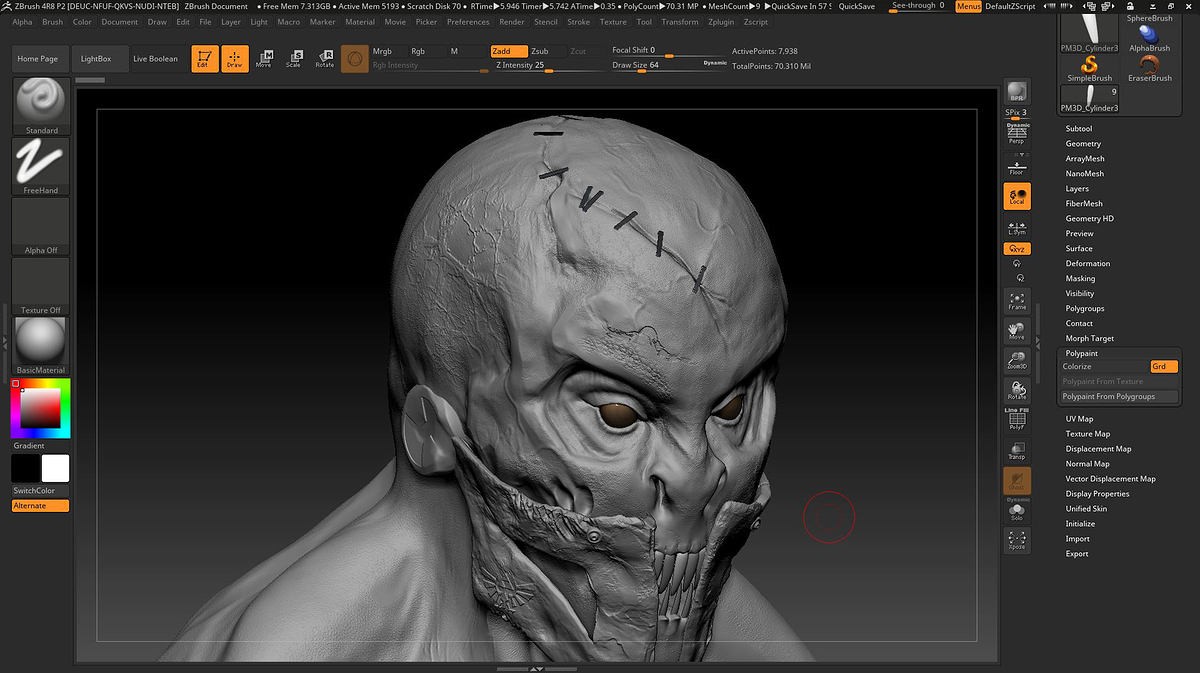The image size is (1200, 673).
Task: Open the Render menu
Action: click(x=511, y=21)
